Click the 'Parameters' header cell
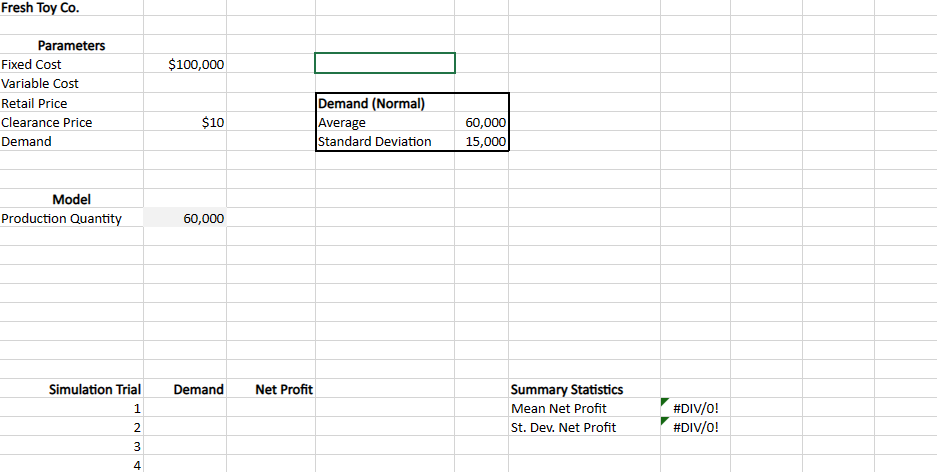This screenshot has height=472, width=937. [x=72, y=45]
